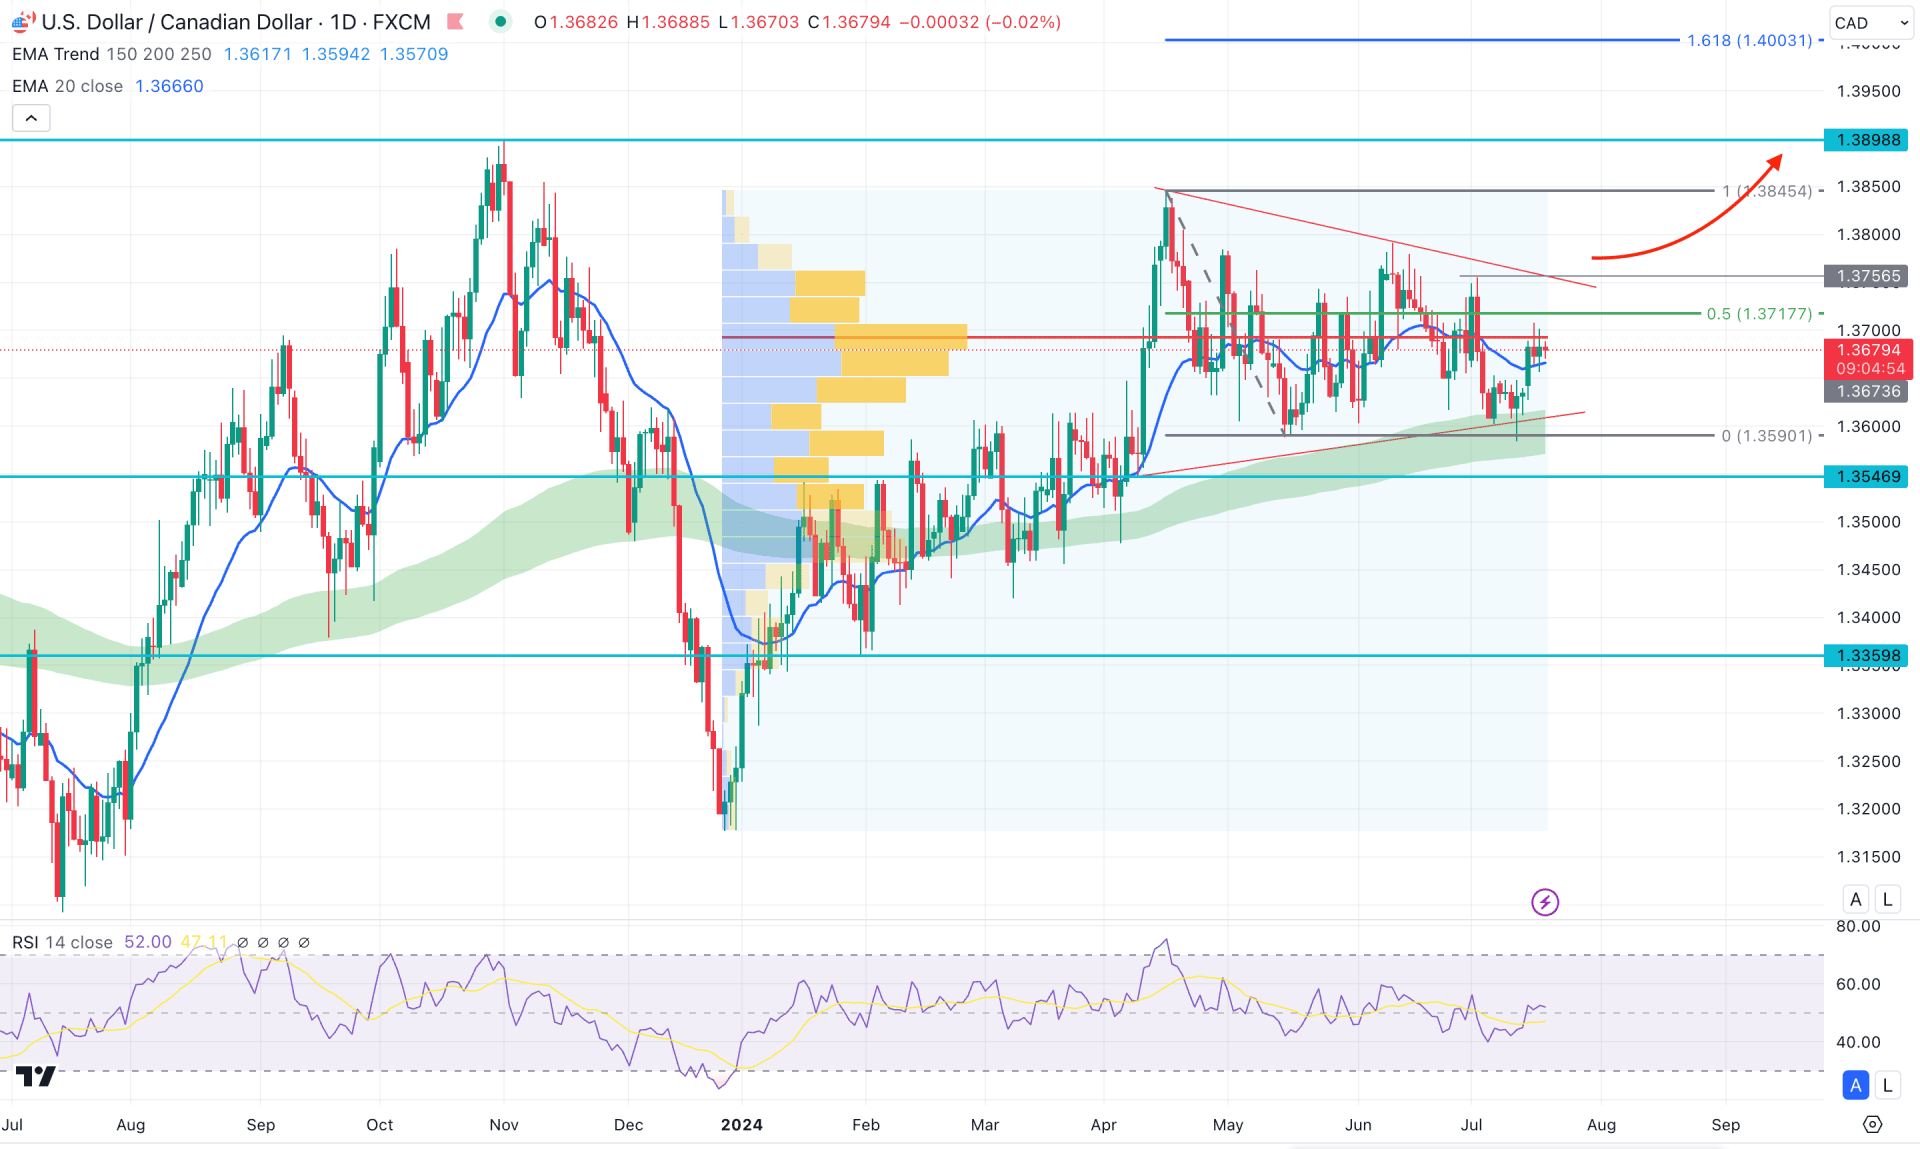Click the 1.33598 horizontal line price label
1920x1149 pixels.
coord(1867,656)
